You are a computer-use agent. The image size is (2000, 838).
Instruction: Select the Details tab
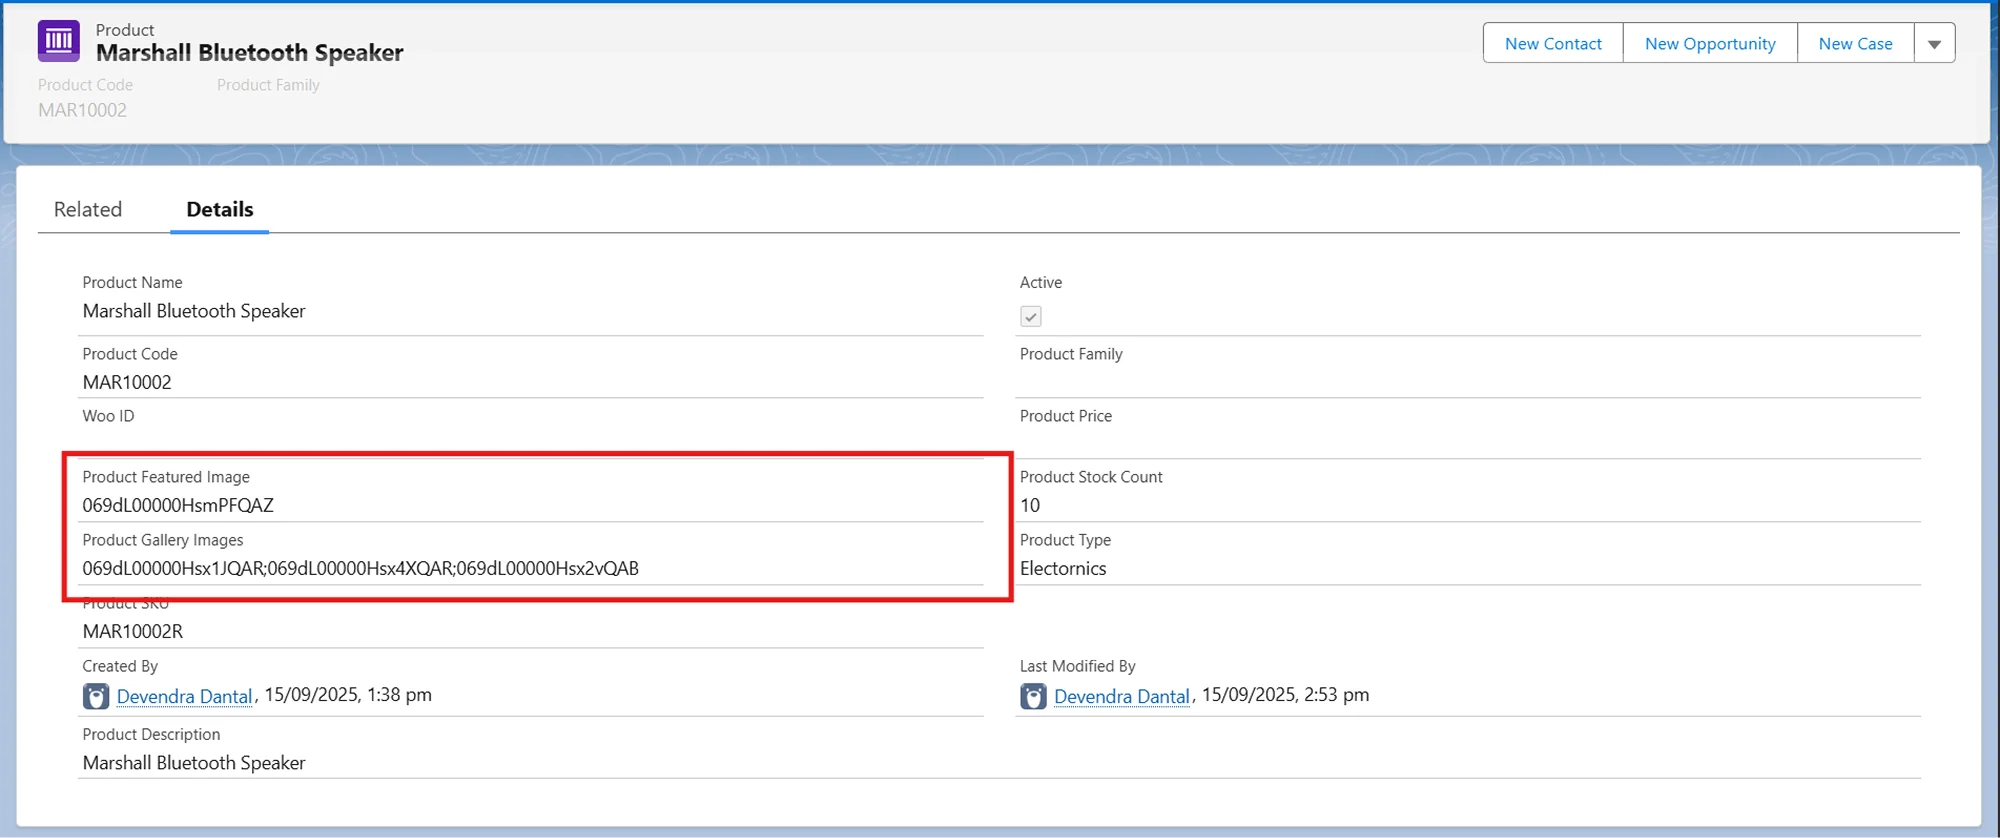220,209
